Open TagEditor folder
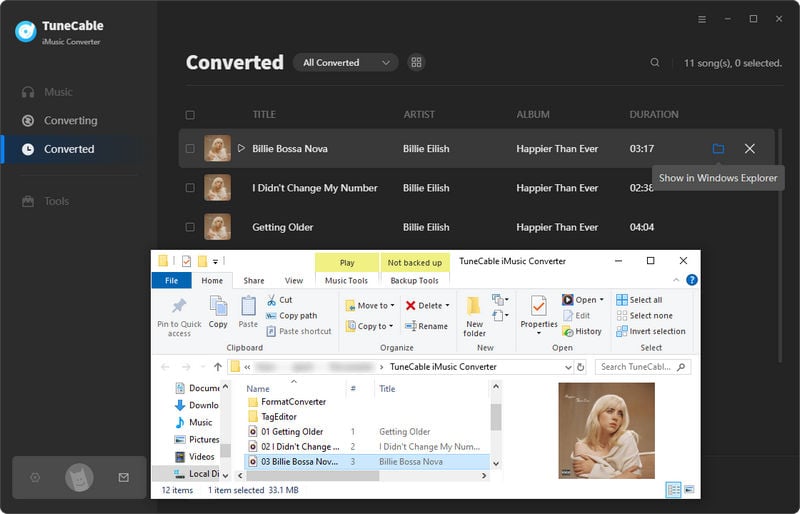The height and width of the screenshot is (514, 800). pyautogui.click(x=272, y=417)
